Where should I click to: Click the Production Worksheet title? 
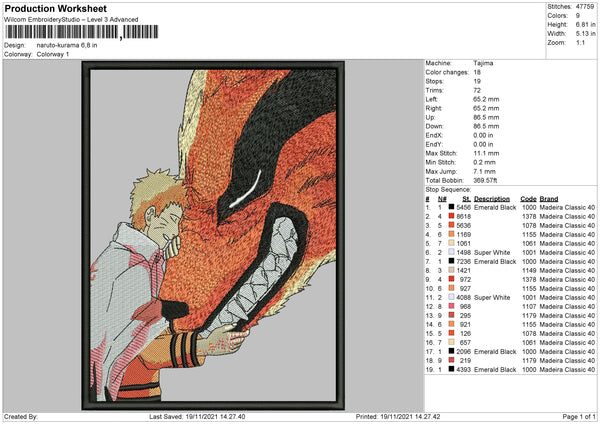[x=55, y=8]
